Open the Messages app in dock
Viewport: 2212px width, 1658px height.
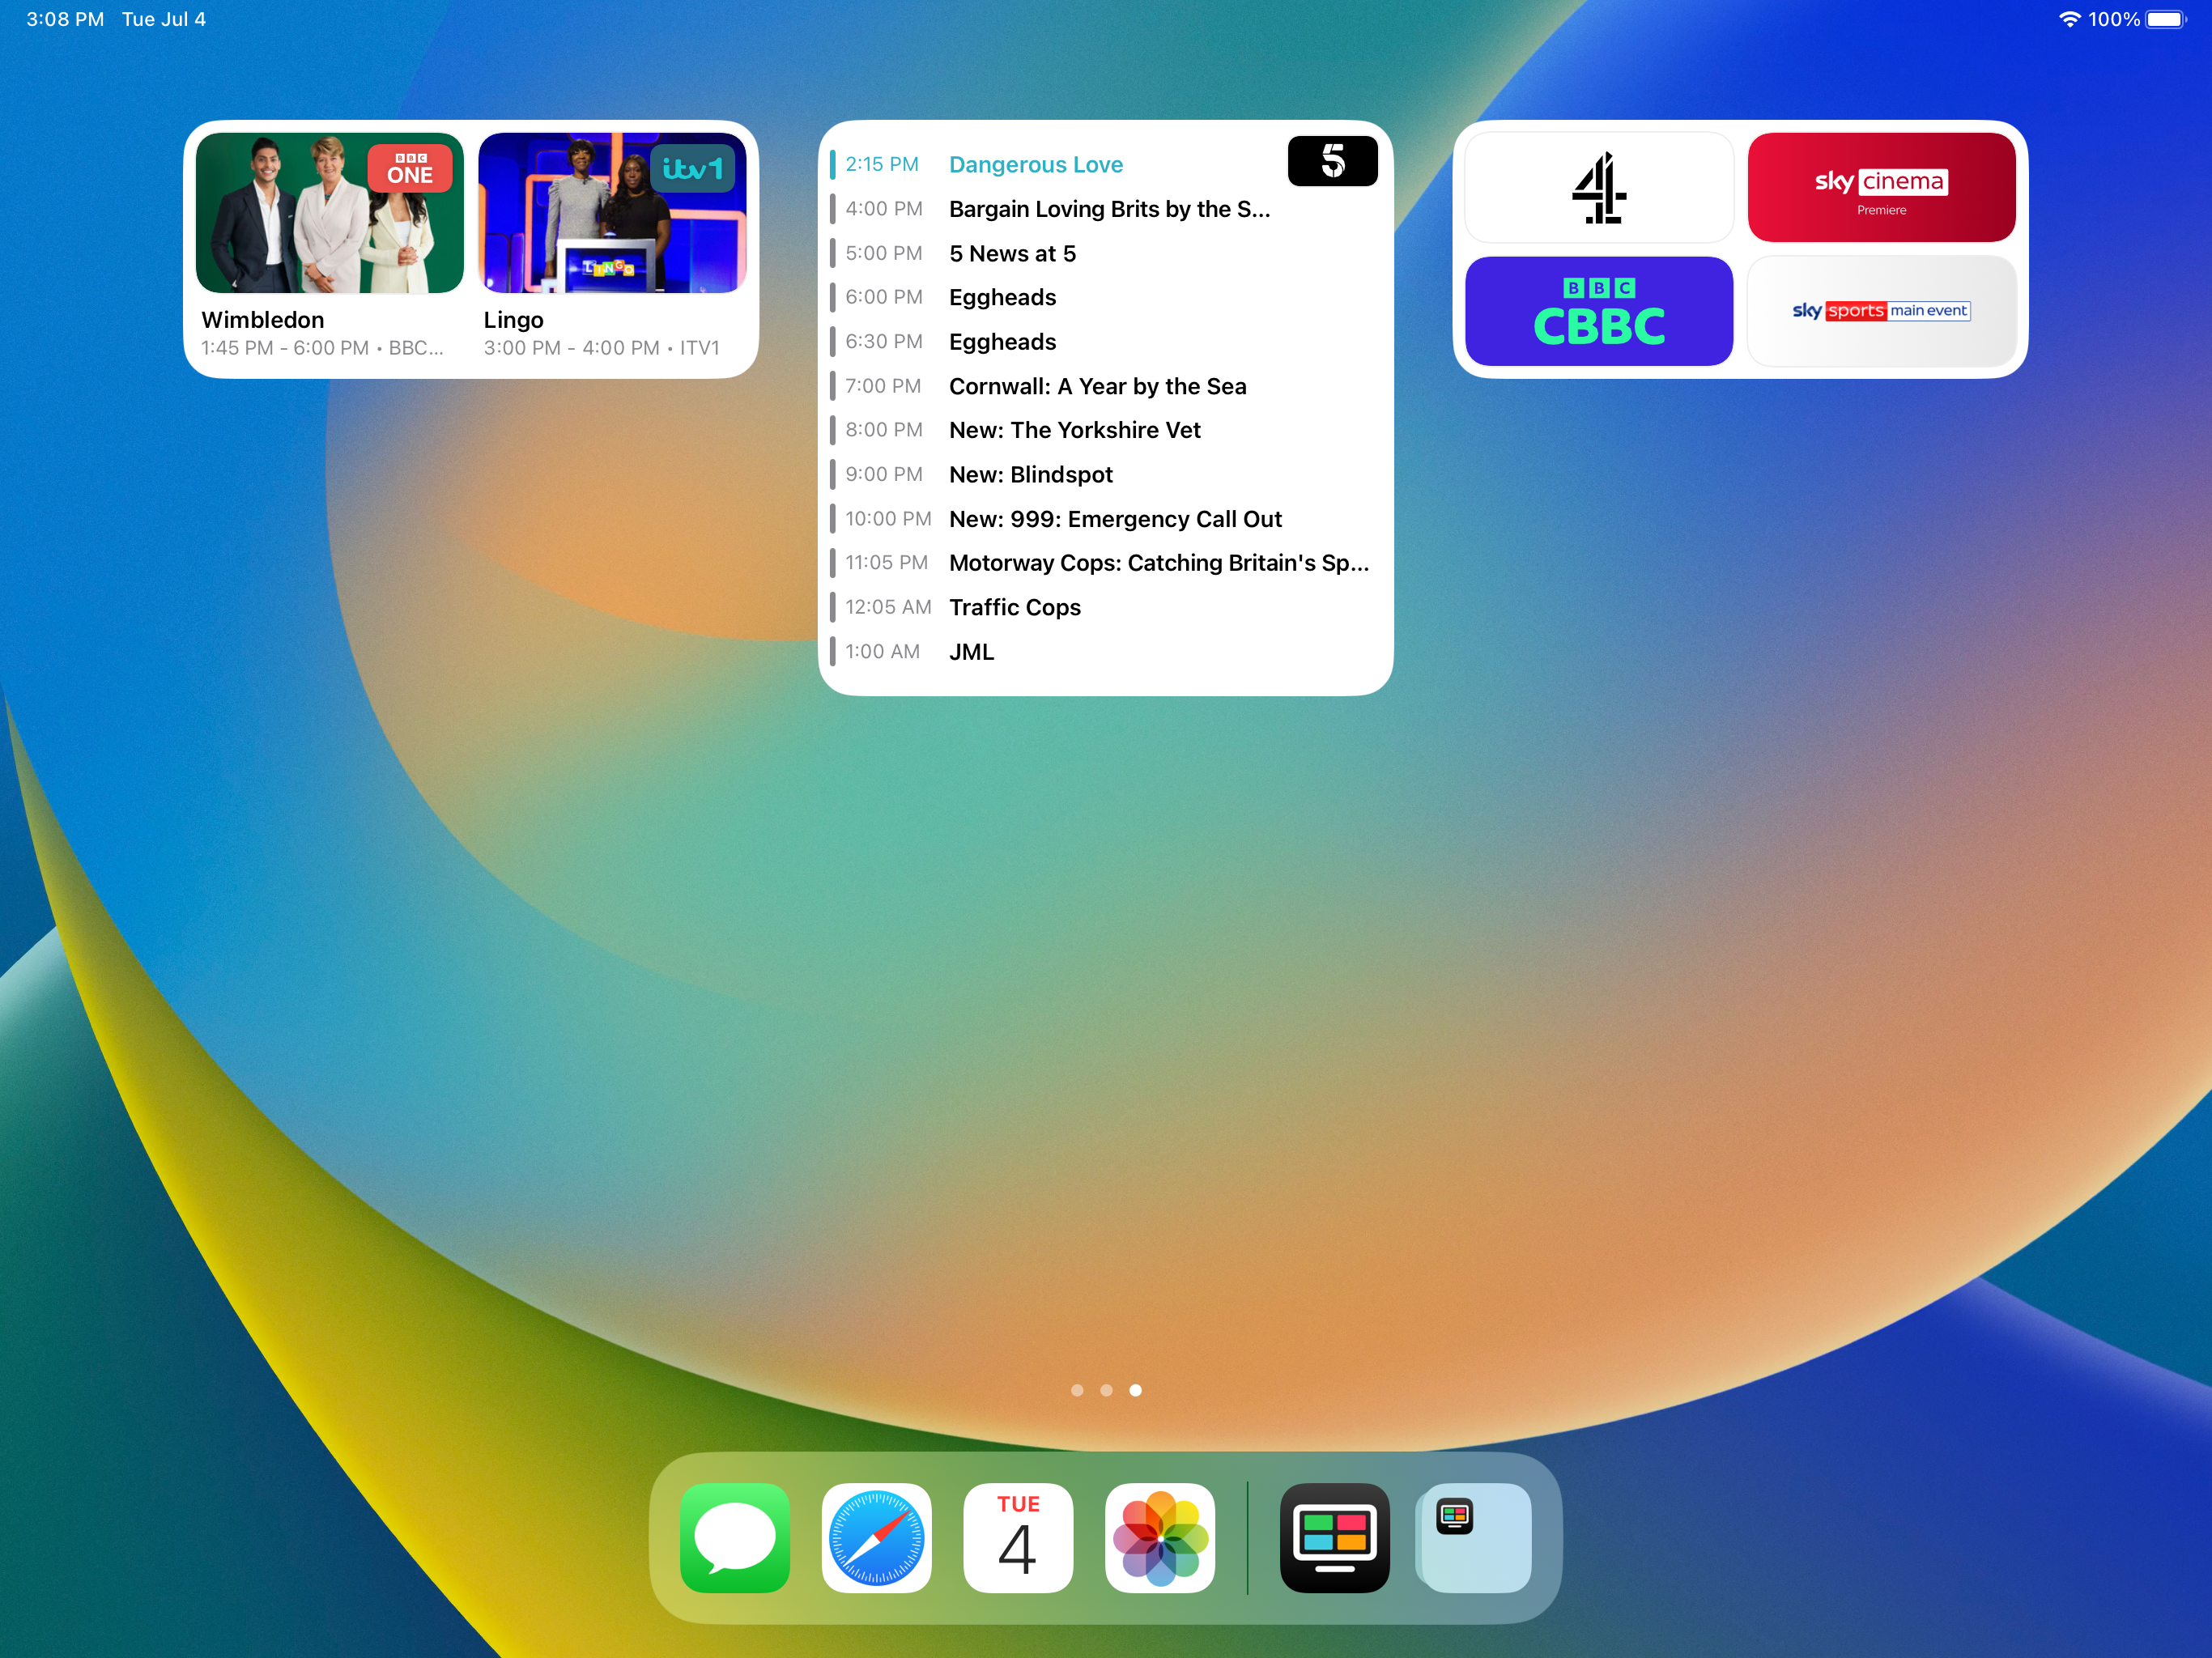pos(735,1537)
